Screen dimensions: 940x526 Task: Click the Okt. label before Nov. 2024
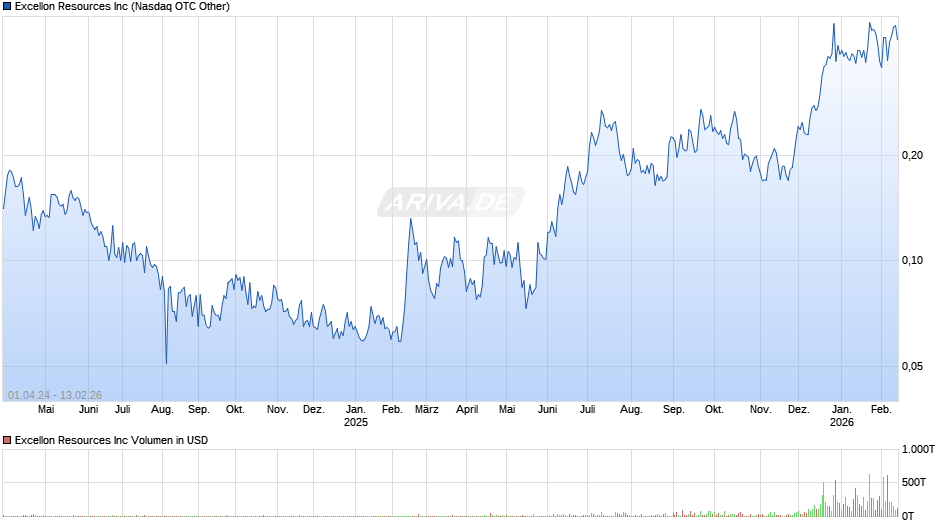(x=235, y=409)
